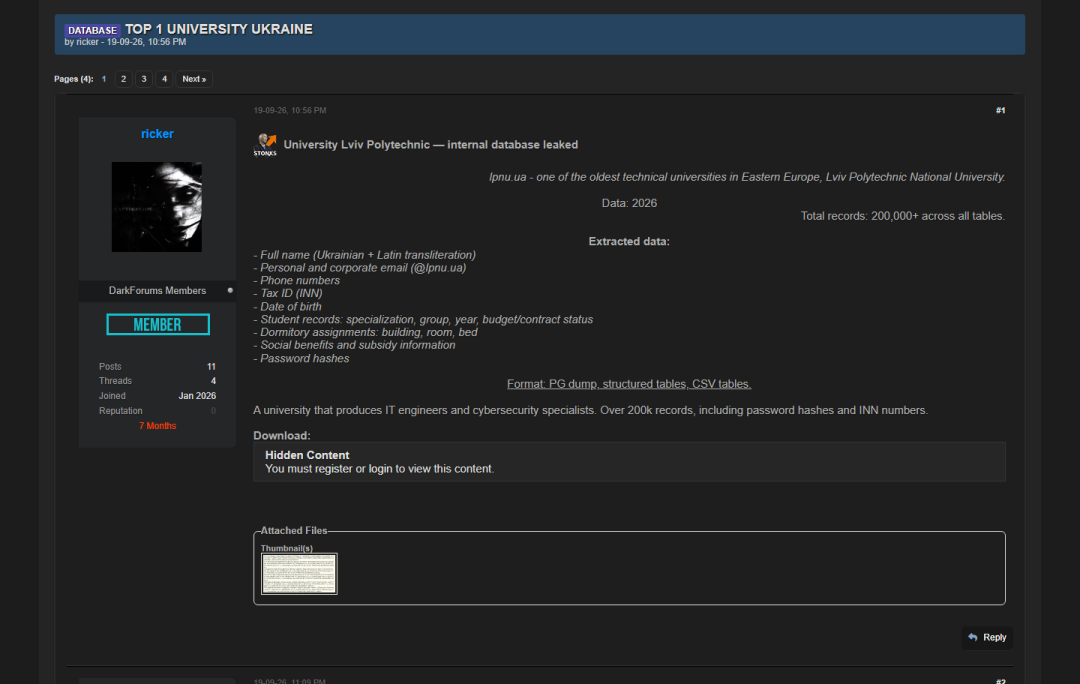Click the Attached Files legend label

pyautogui.click(x=294, y=530)
